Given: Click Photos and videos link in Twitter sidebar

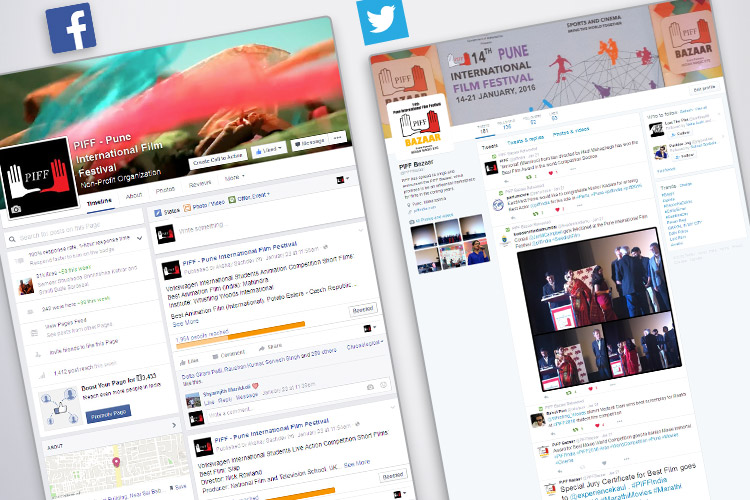Looking at the screenshot, I should [x=431, y=218].
